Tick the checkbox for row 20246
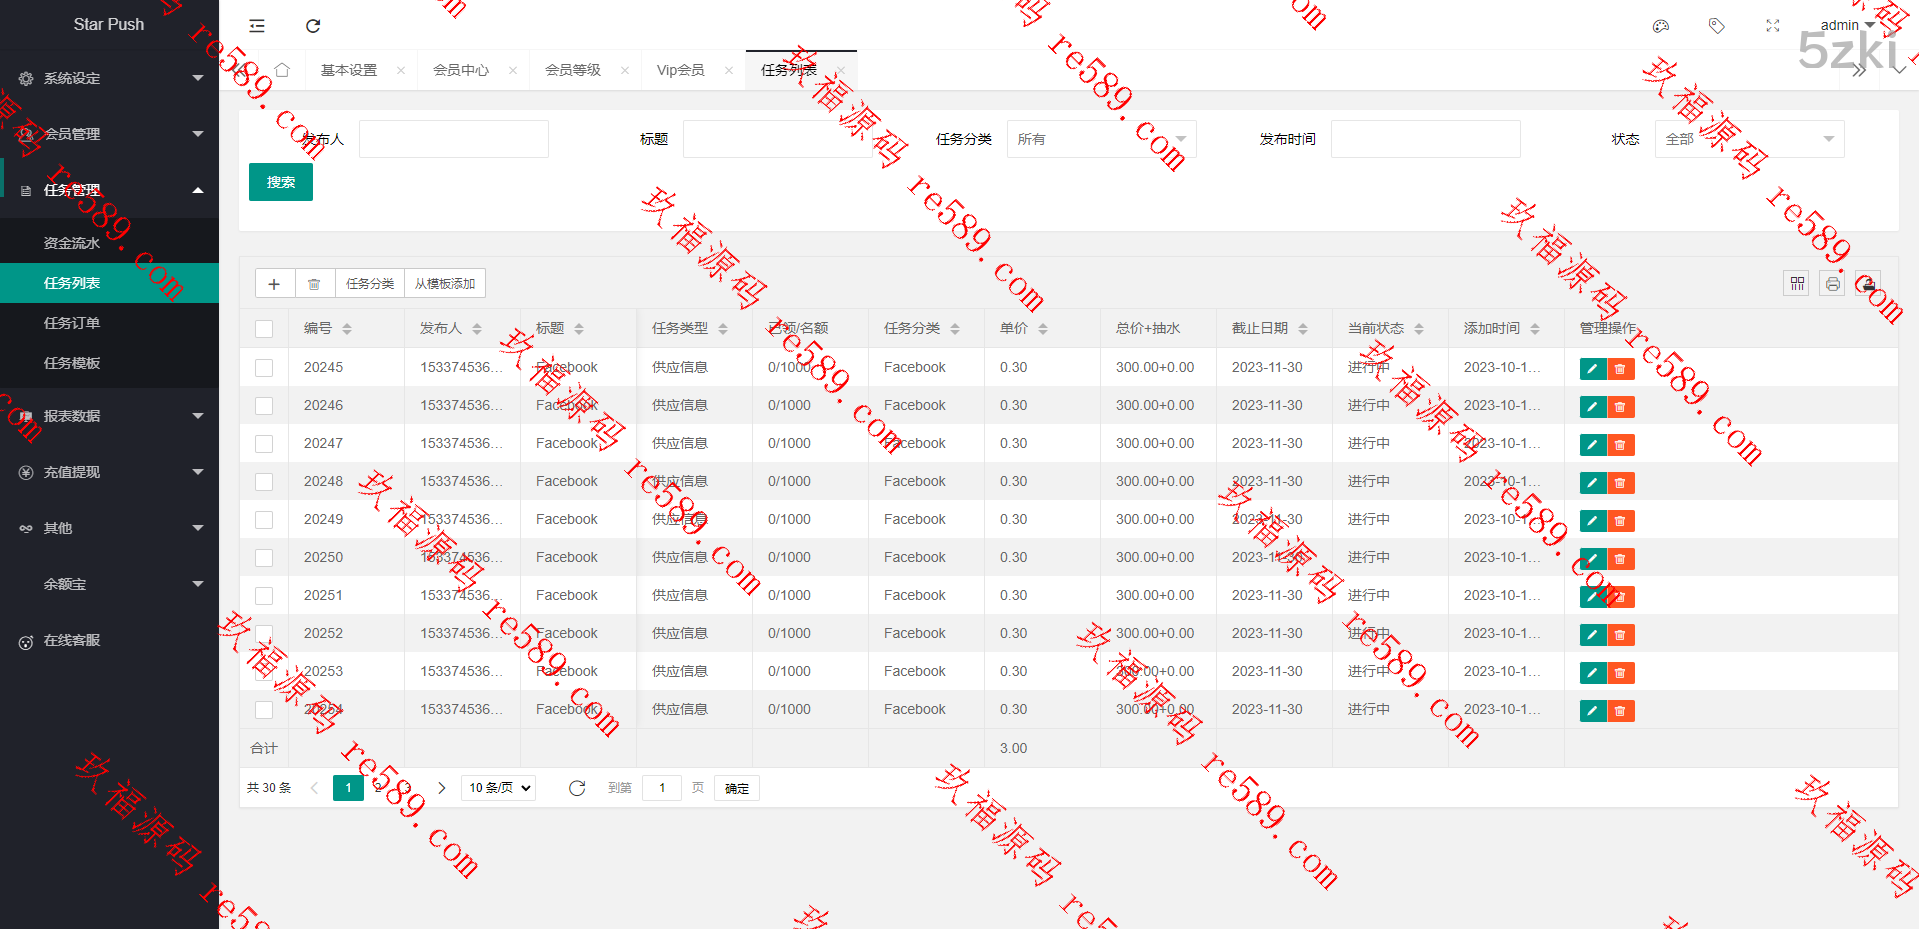 [x=264, y=406]
